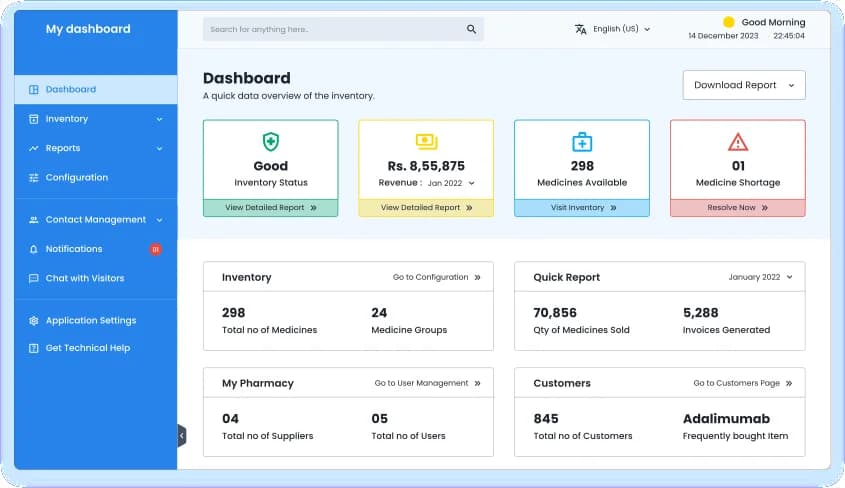Click the search magnifier icon
845x488 pixels.
click(471, 30)
